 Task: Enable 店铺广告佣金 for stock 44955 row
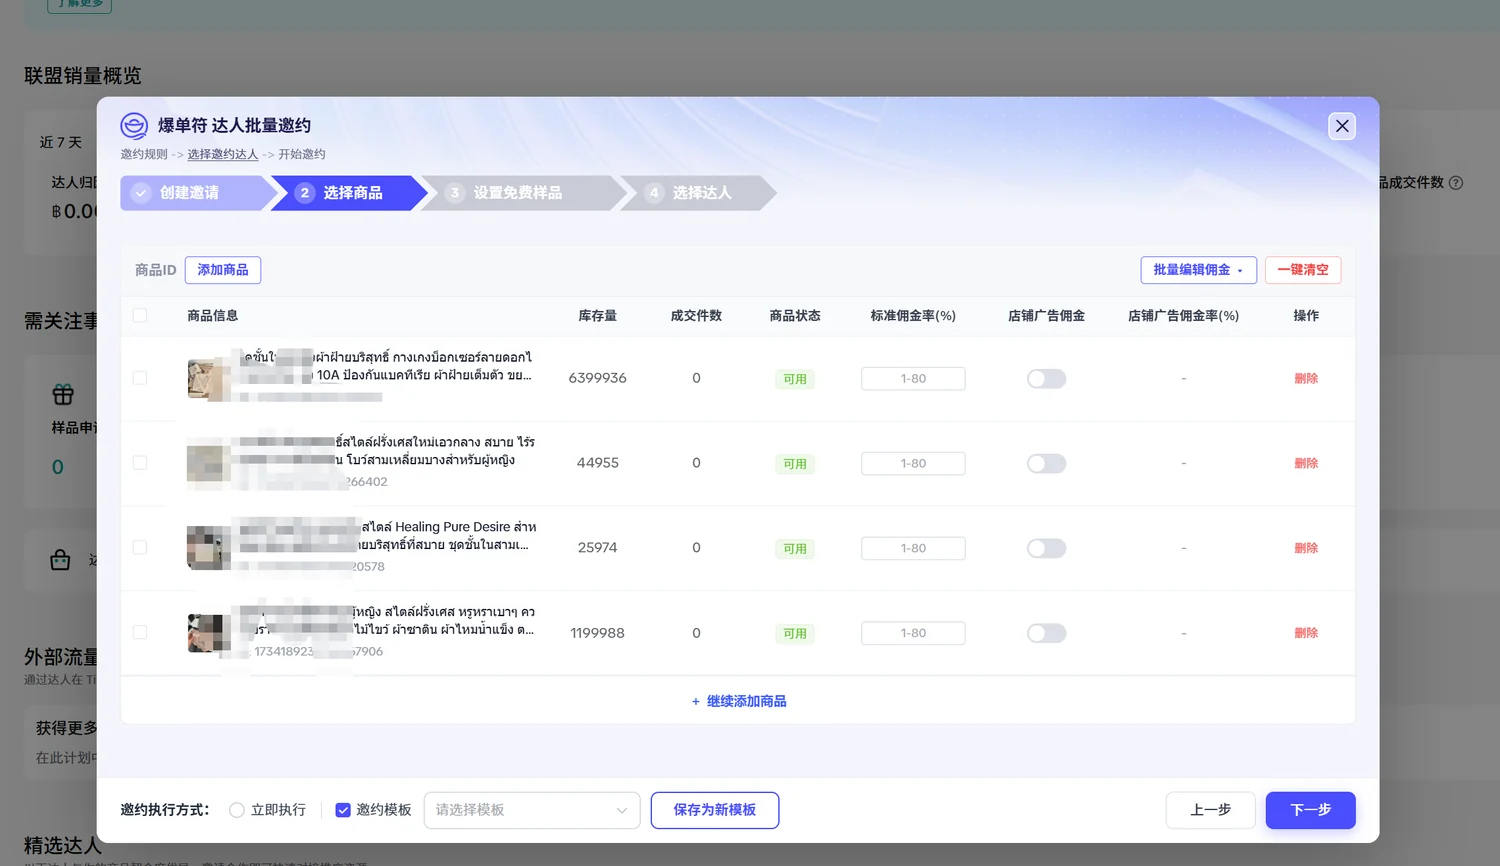[x=1047, y=464]
